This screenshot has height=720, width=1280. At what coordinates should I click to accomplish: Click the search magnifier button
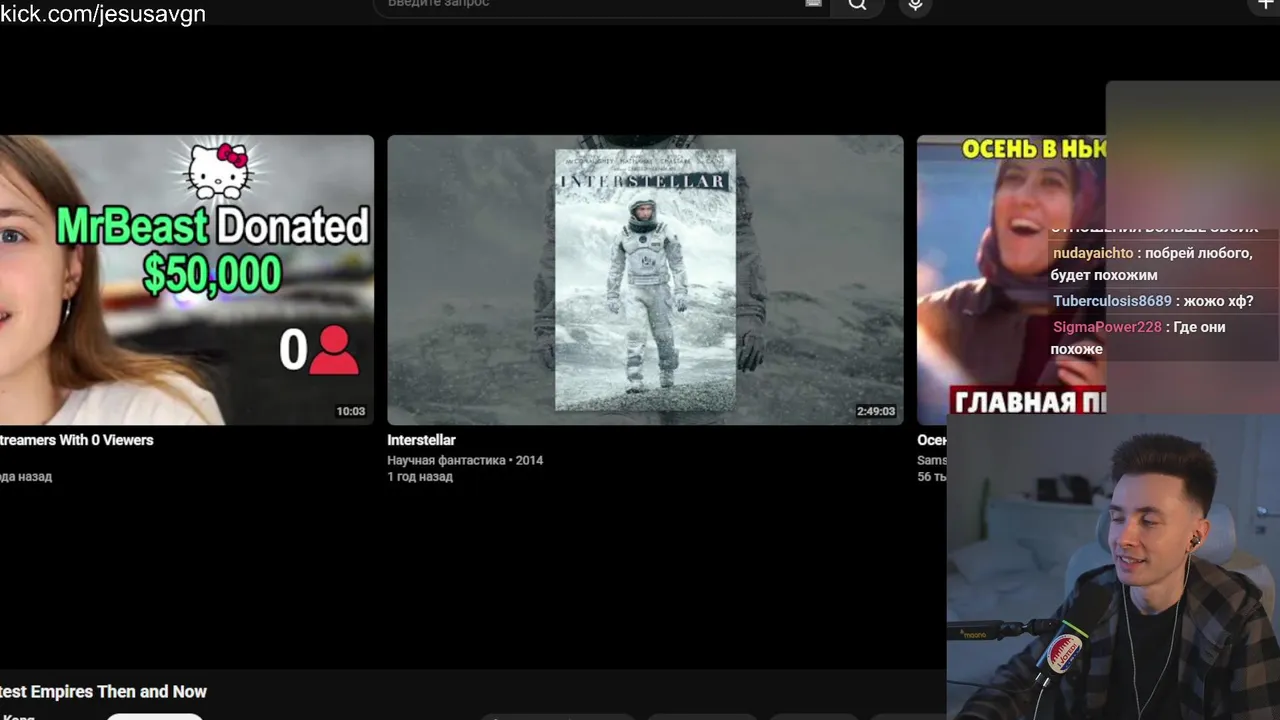(857, 5)
